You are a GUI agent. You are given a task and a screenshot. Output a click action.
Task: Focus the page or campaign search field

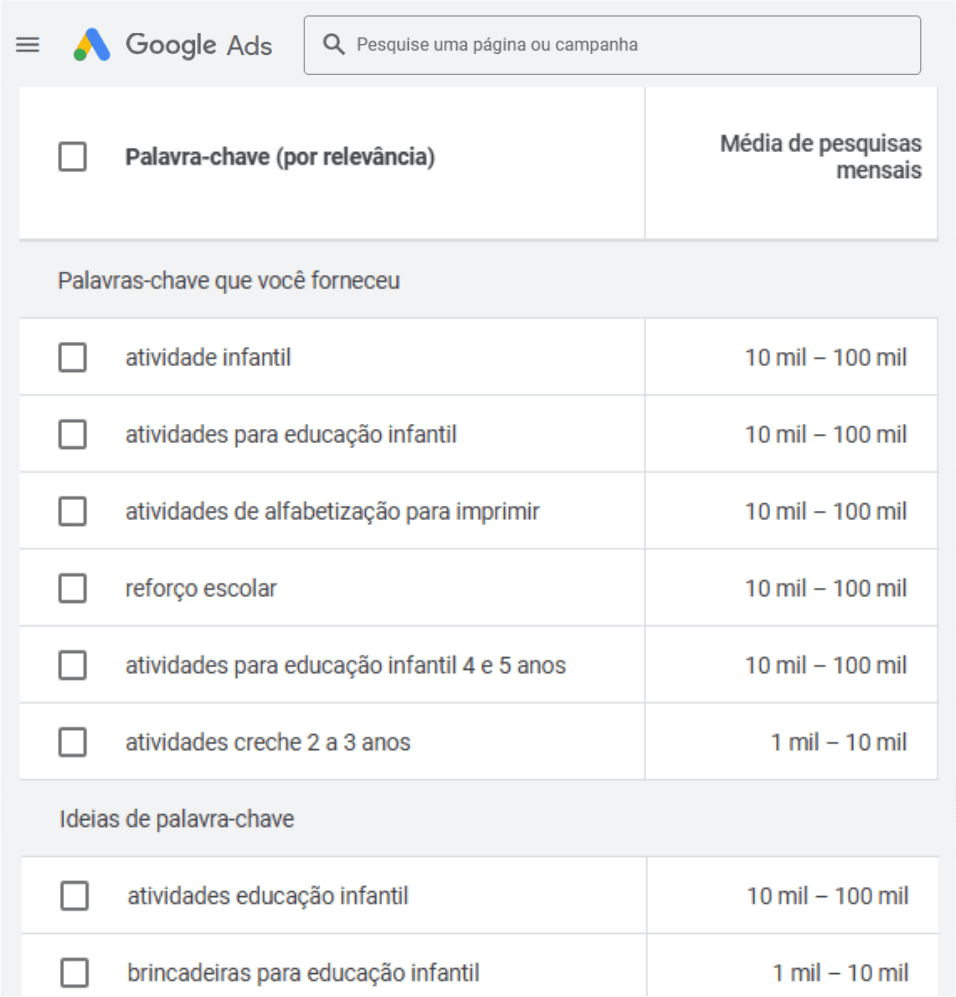coord(630,45)
